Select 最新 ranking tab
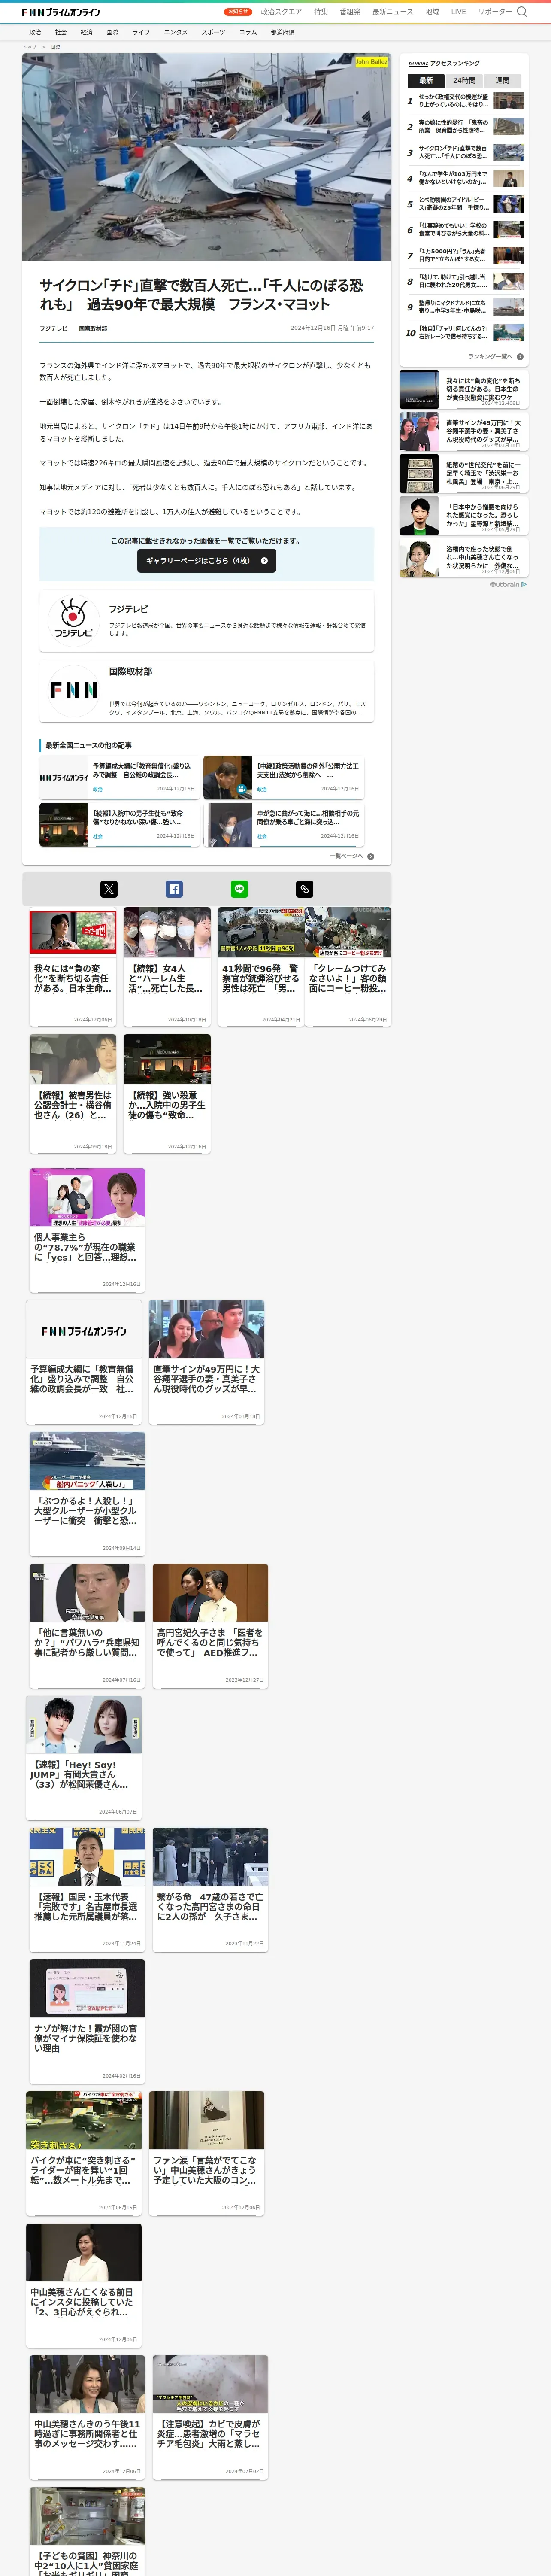This screenshot has height=2576, width=551. pyautogui.click(x=426, y=80)
